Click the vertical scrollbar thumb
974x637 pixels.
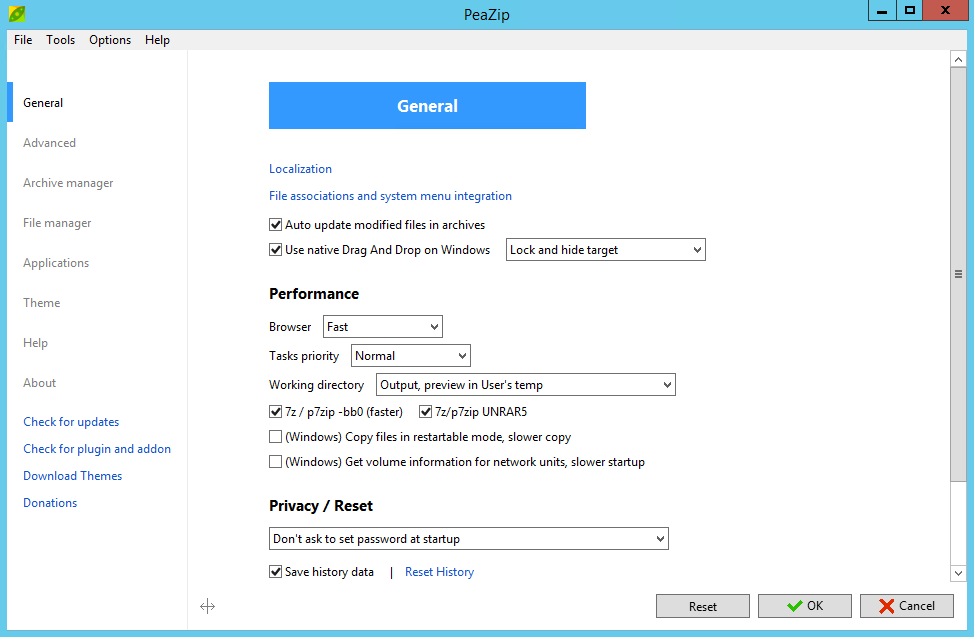click(958, 274)
